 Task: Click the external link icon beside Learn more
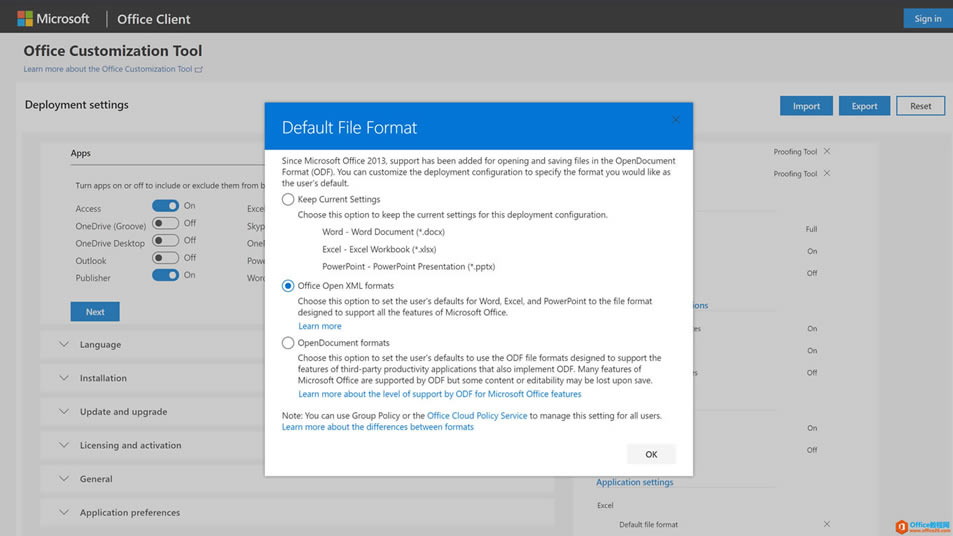click(199, 70)
